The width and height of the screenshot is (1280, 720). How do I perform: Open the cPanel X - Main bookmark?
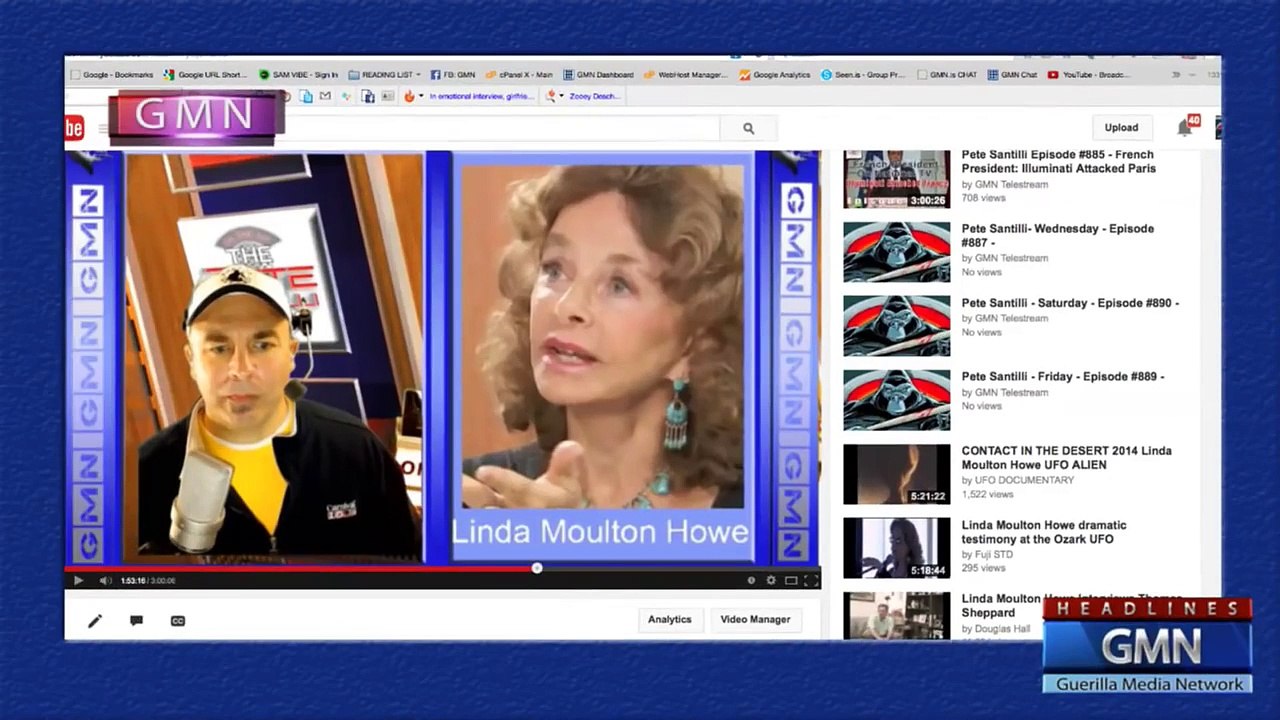click(519, 75)
